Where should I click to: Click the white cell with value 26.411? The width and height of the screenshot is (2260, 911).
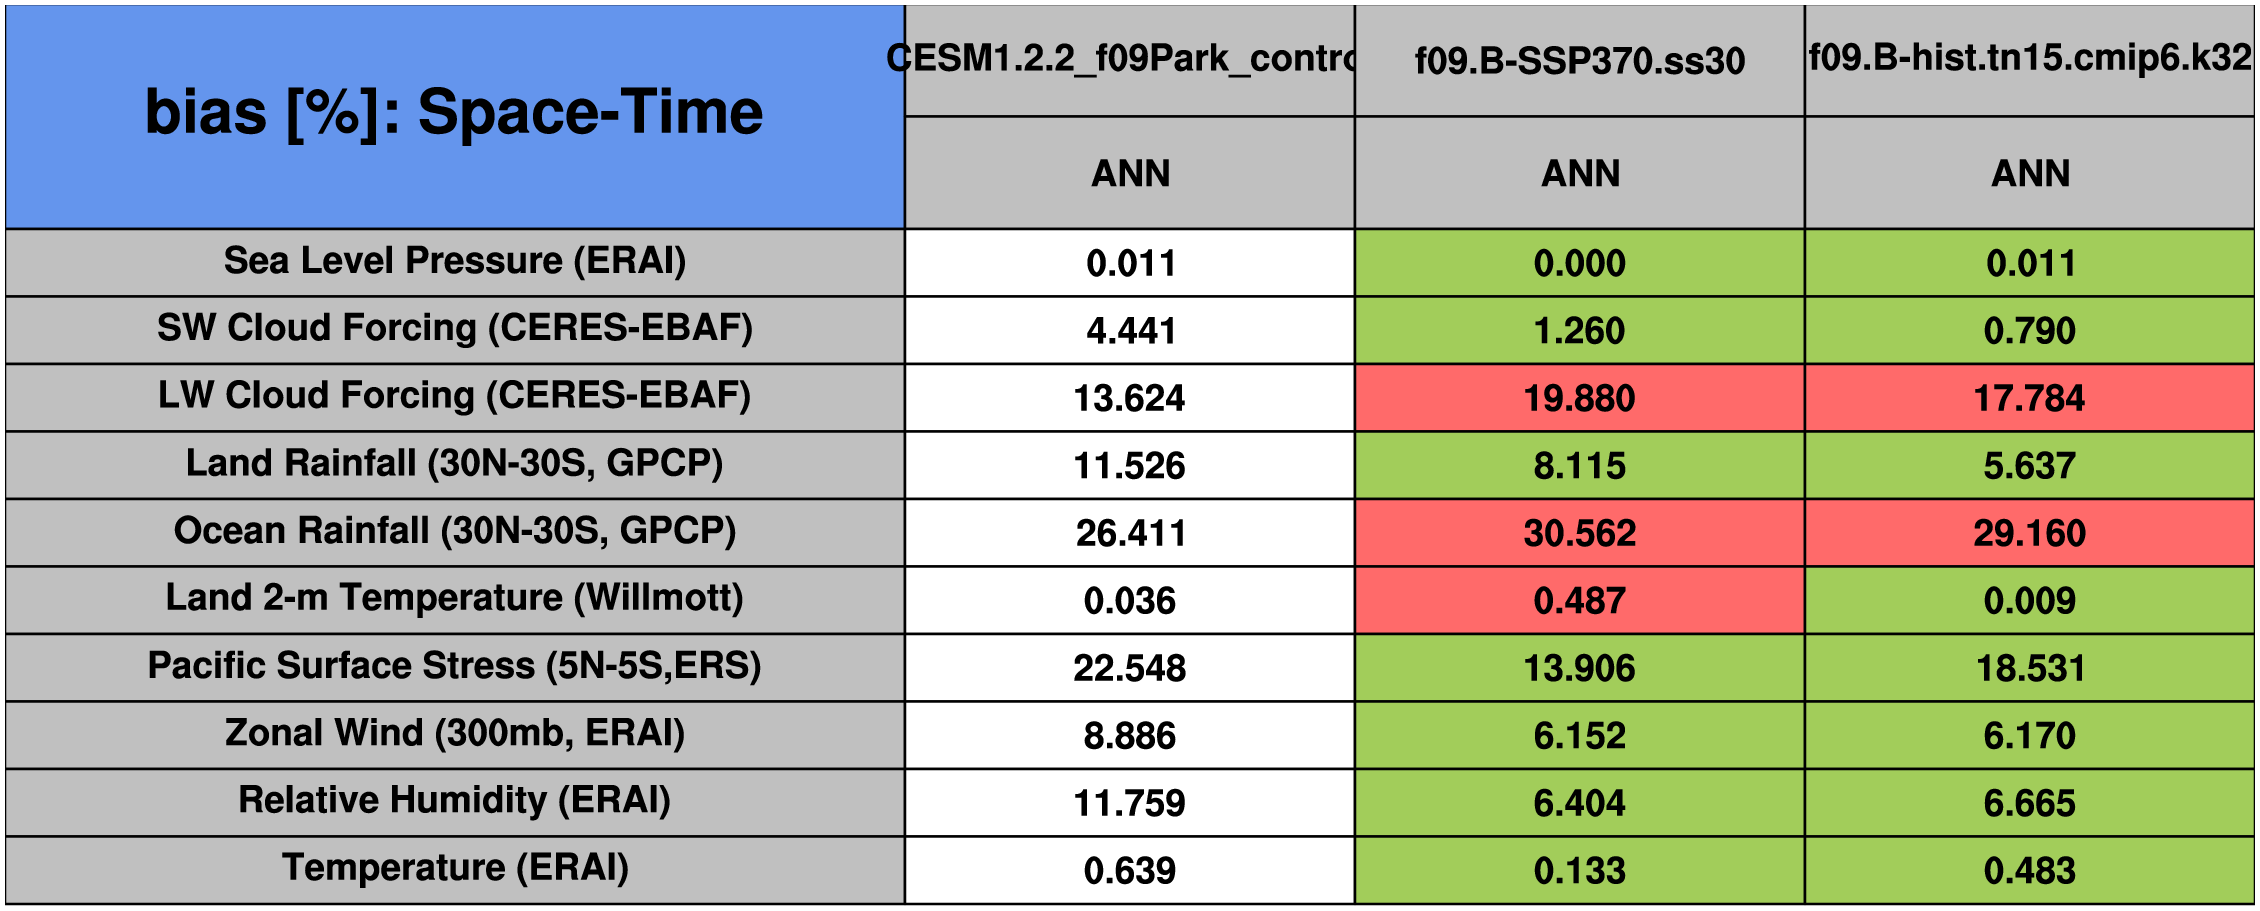[1129, 533]
